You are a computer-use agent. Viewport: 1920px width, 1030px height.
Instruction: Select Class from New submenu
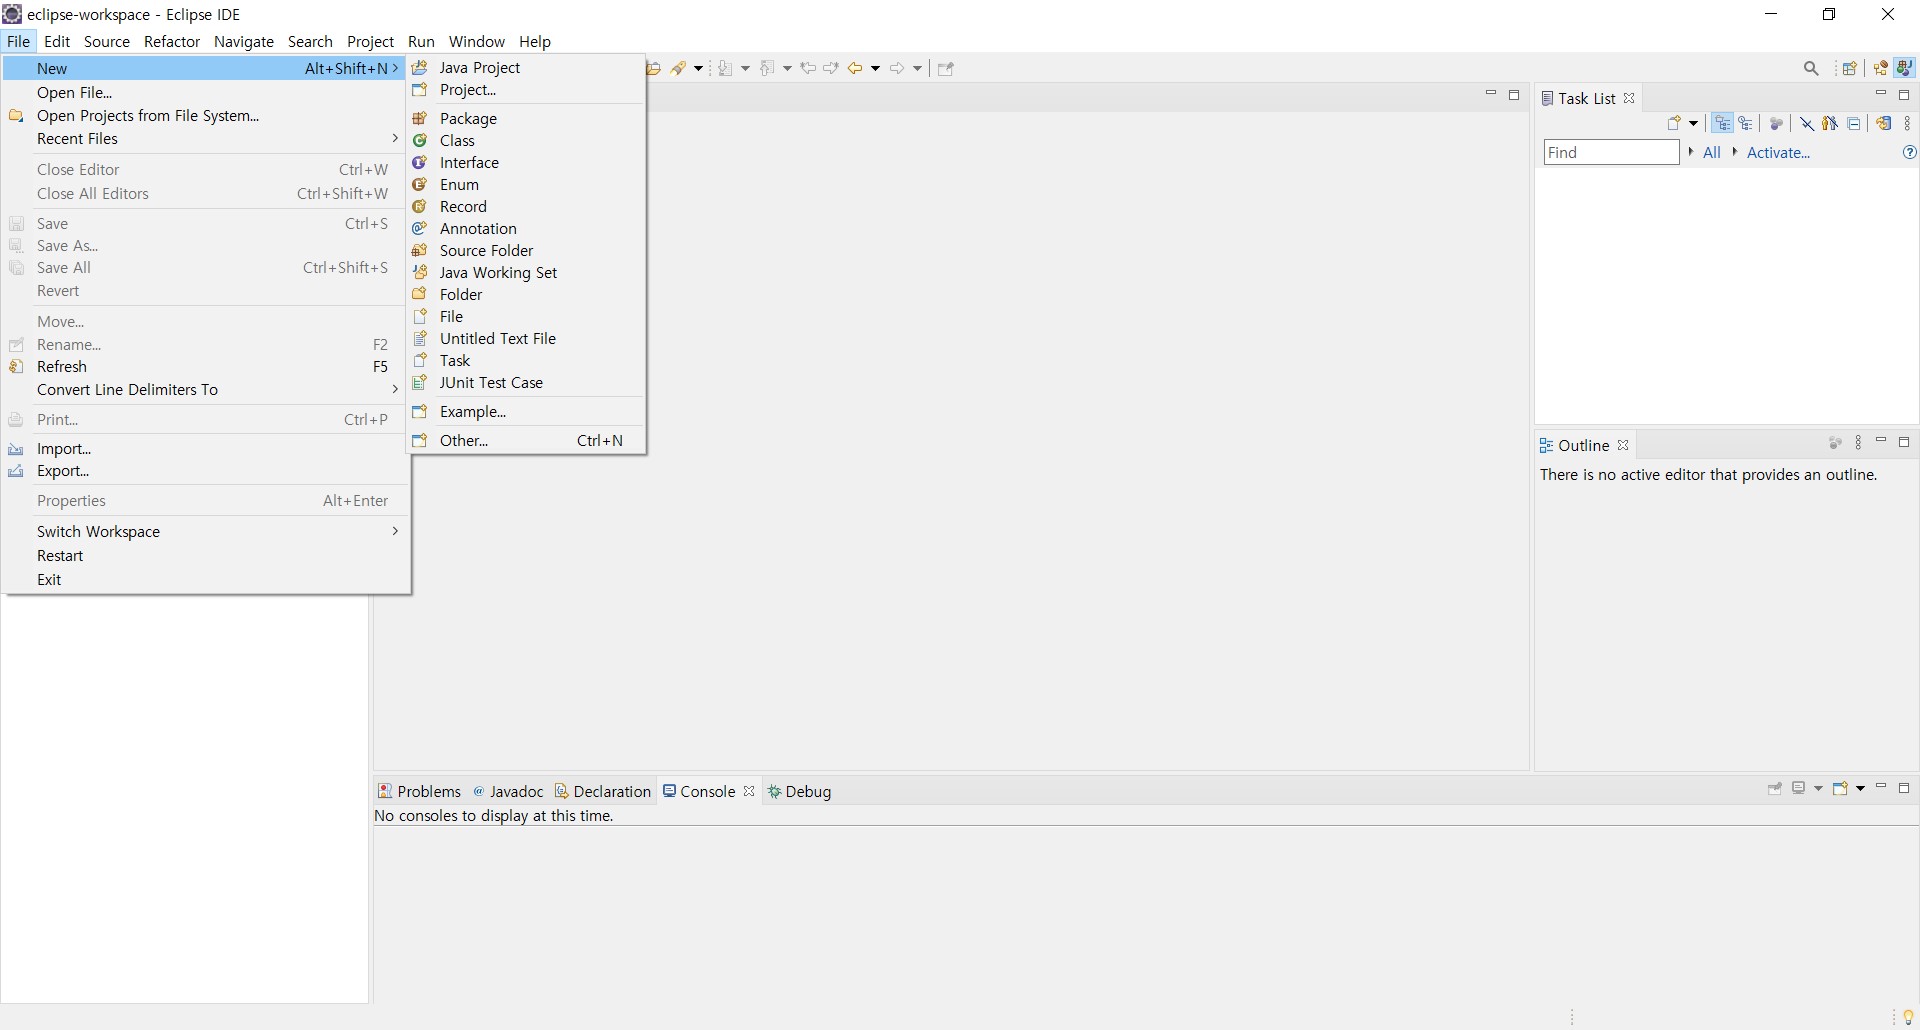tap(526, 141)
